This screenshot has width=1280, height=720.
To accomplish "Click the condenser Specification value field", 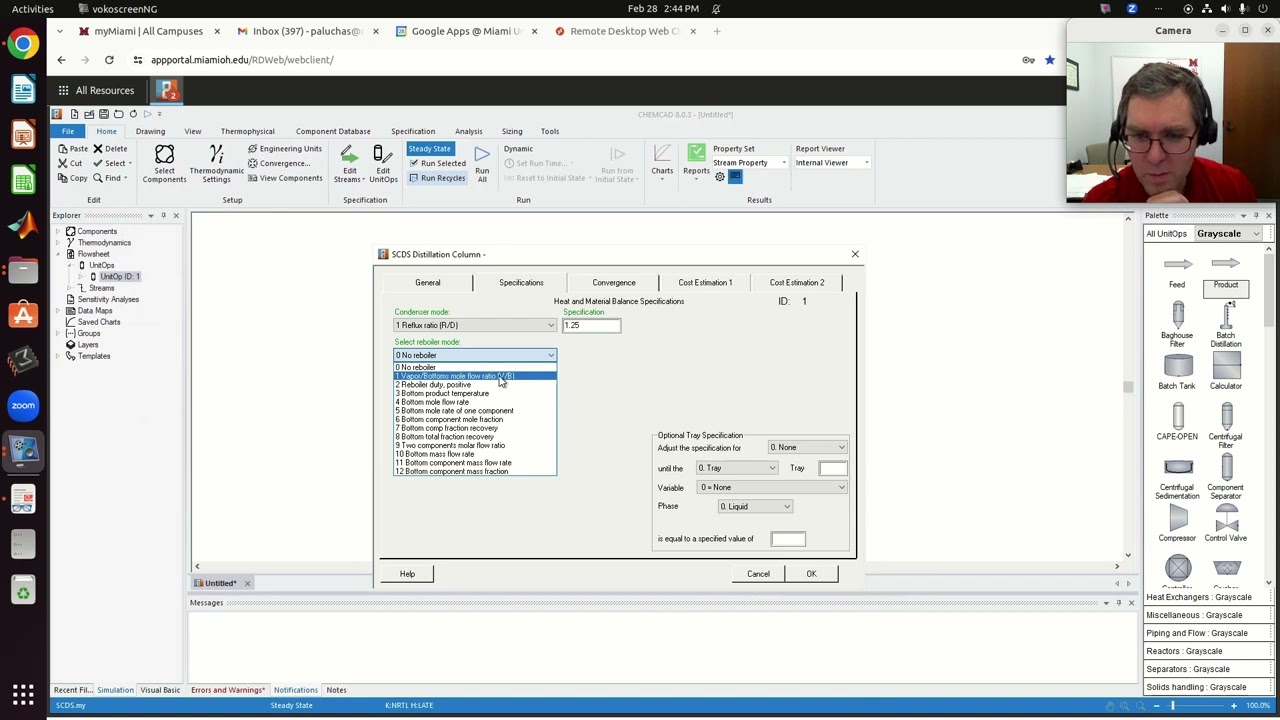I will pyautogui.click(x=591, y=325).
